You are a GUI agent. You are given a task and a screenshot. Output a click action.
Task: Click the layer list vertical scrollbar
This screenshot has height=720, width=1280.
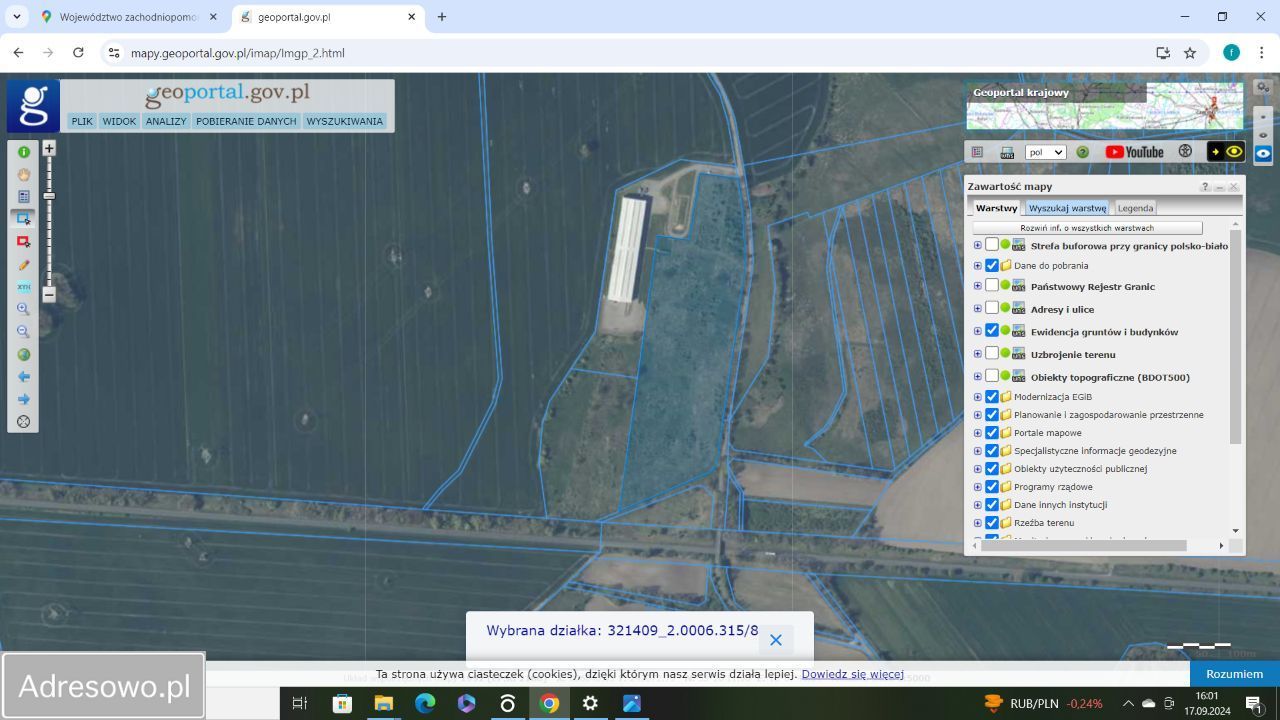tap(1236, 335)
